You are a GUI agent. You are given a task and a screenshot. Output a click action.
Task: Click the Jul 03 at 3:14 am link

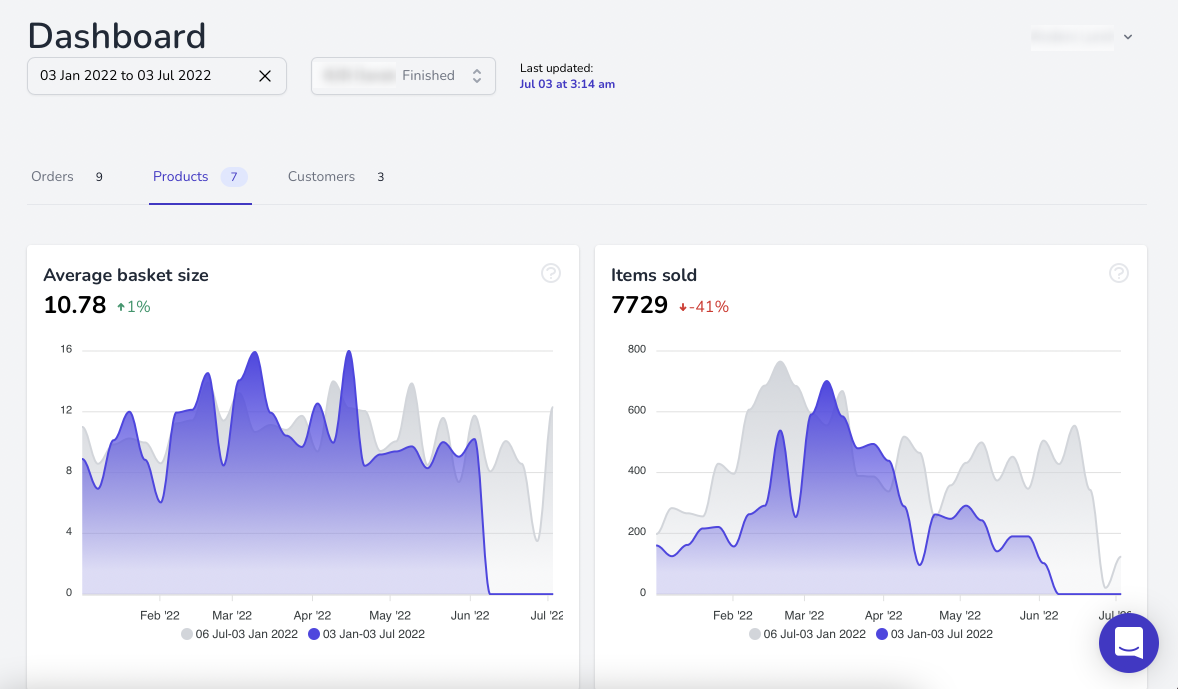point(567,84)
